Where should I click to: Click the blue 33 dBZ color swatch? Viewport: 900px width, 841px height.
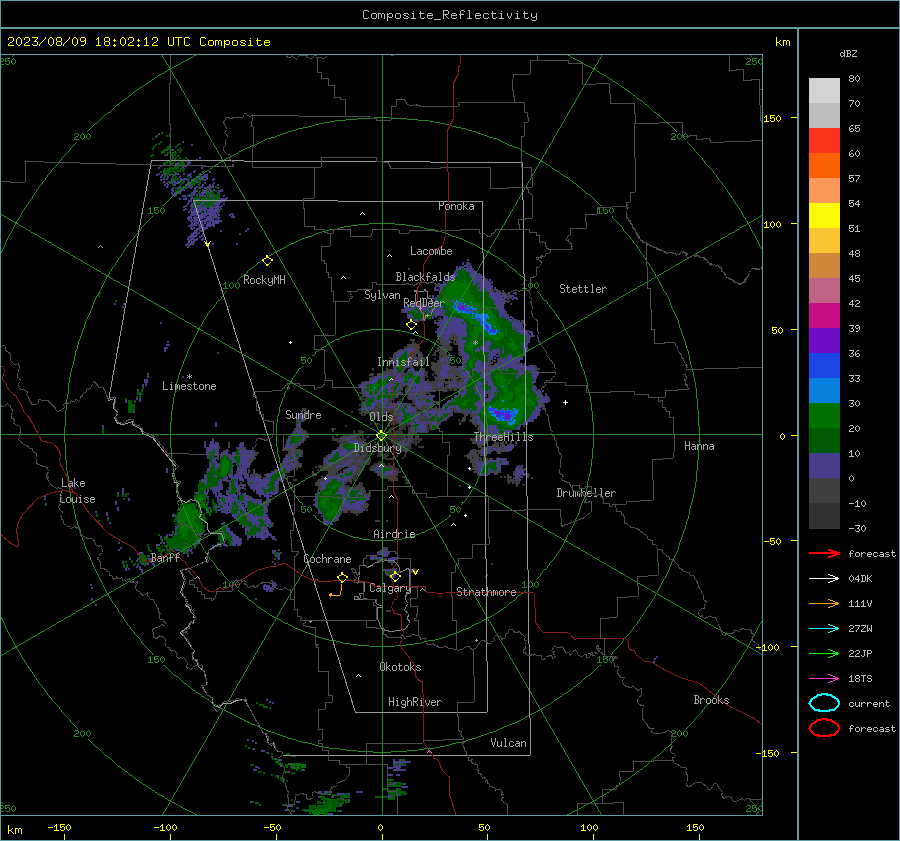pyautogui.click(x=824, y=366)
